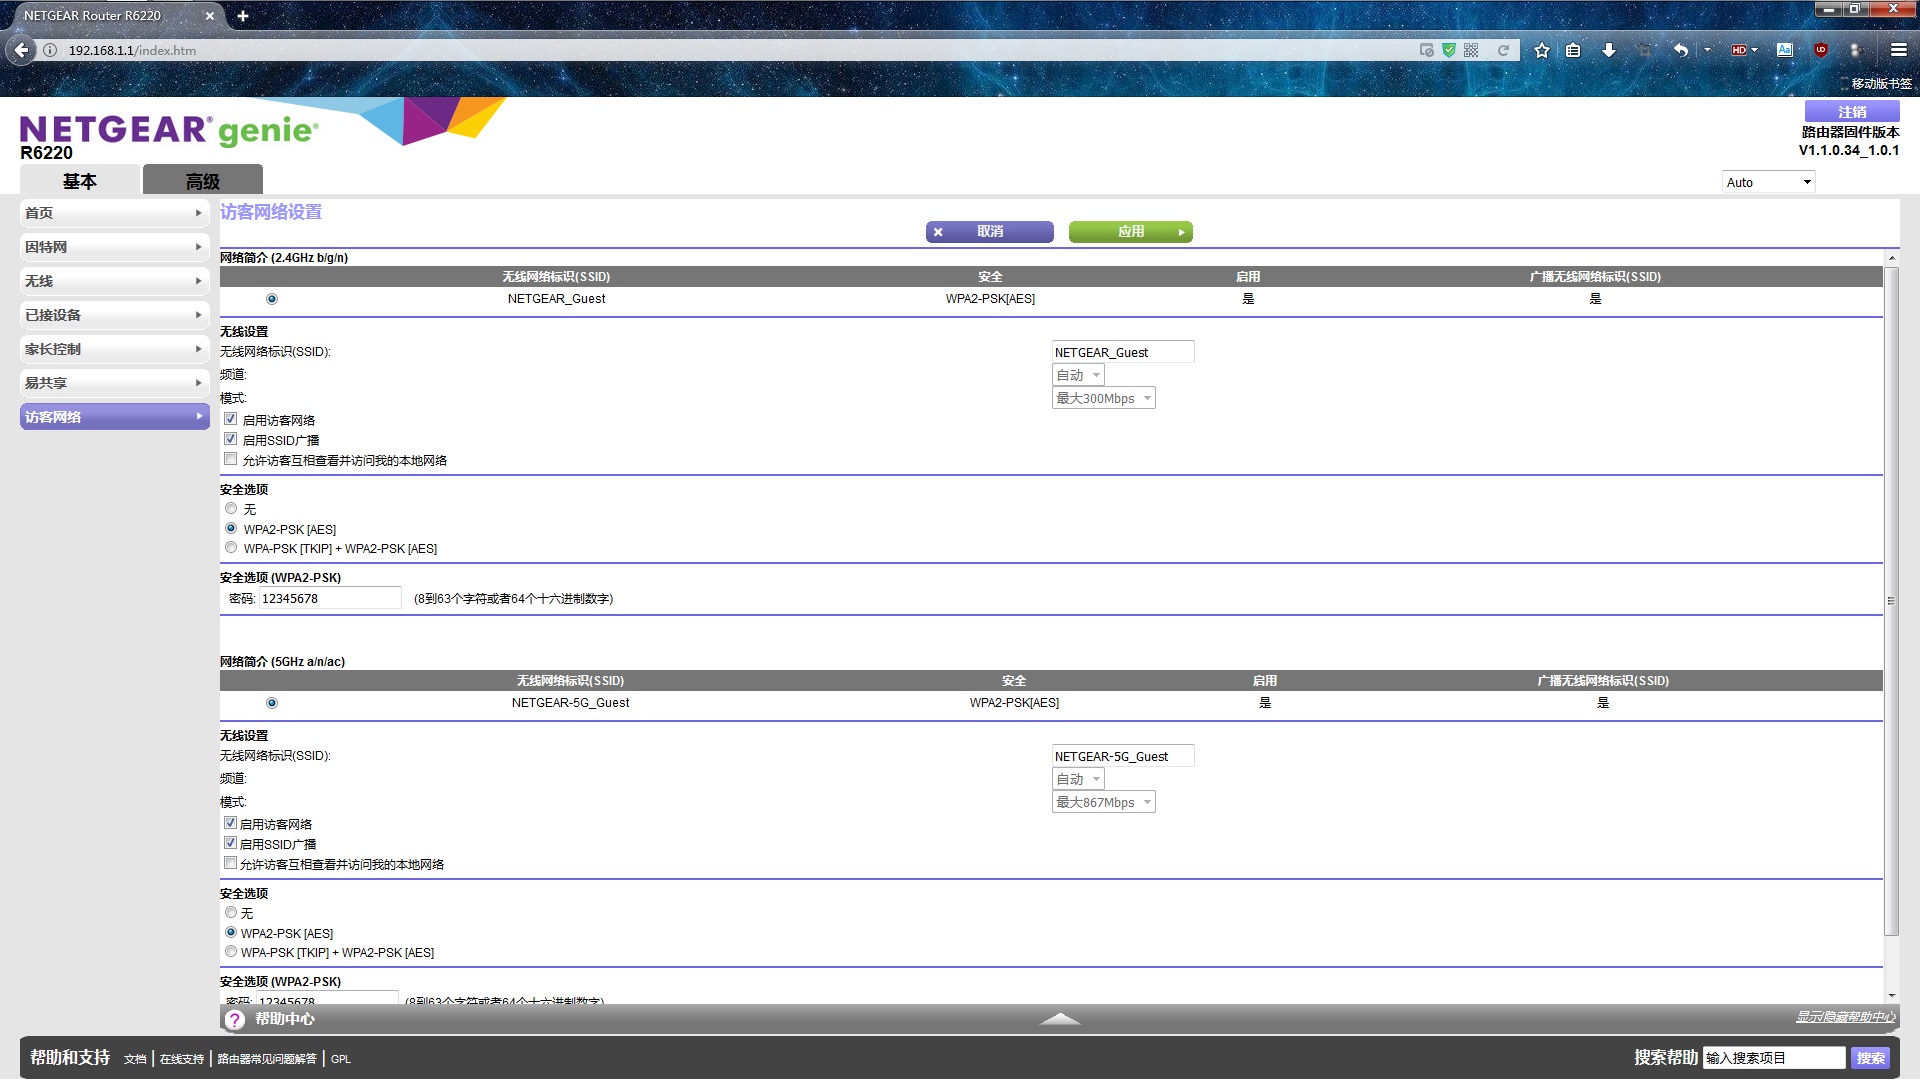Image resolution: width=1920 pixels, height=1080 pixels.
Task: Click the 取消 cancel button
Action: tap(989, 232)
